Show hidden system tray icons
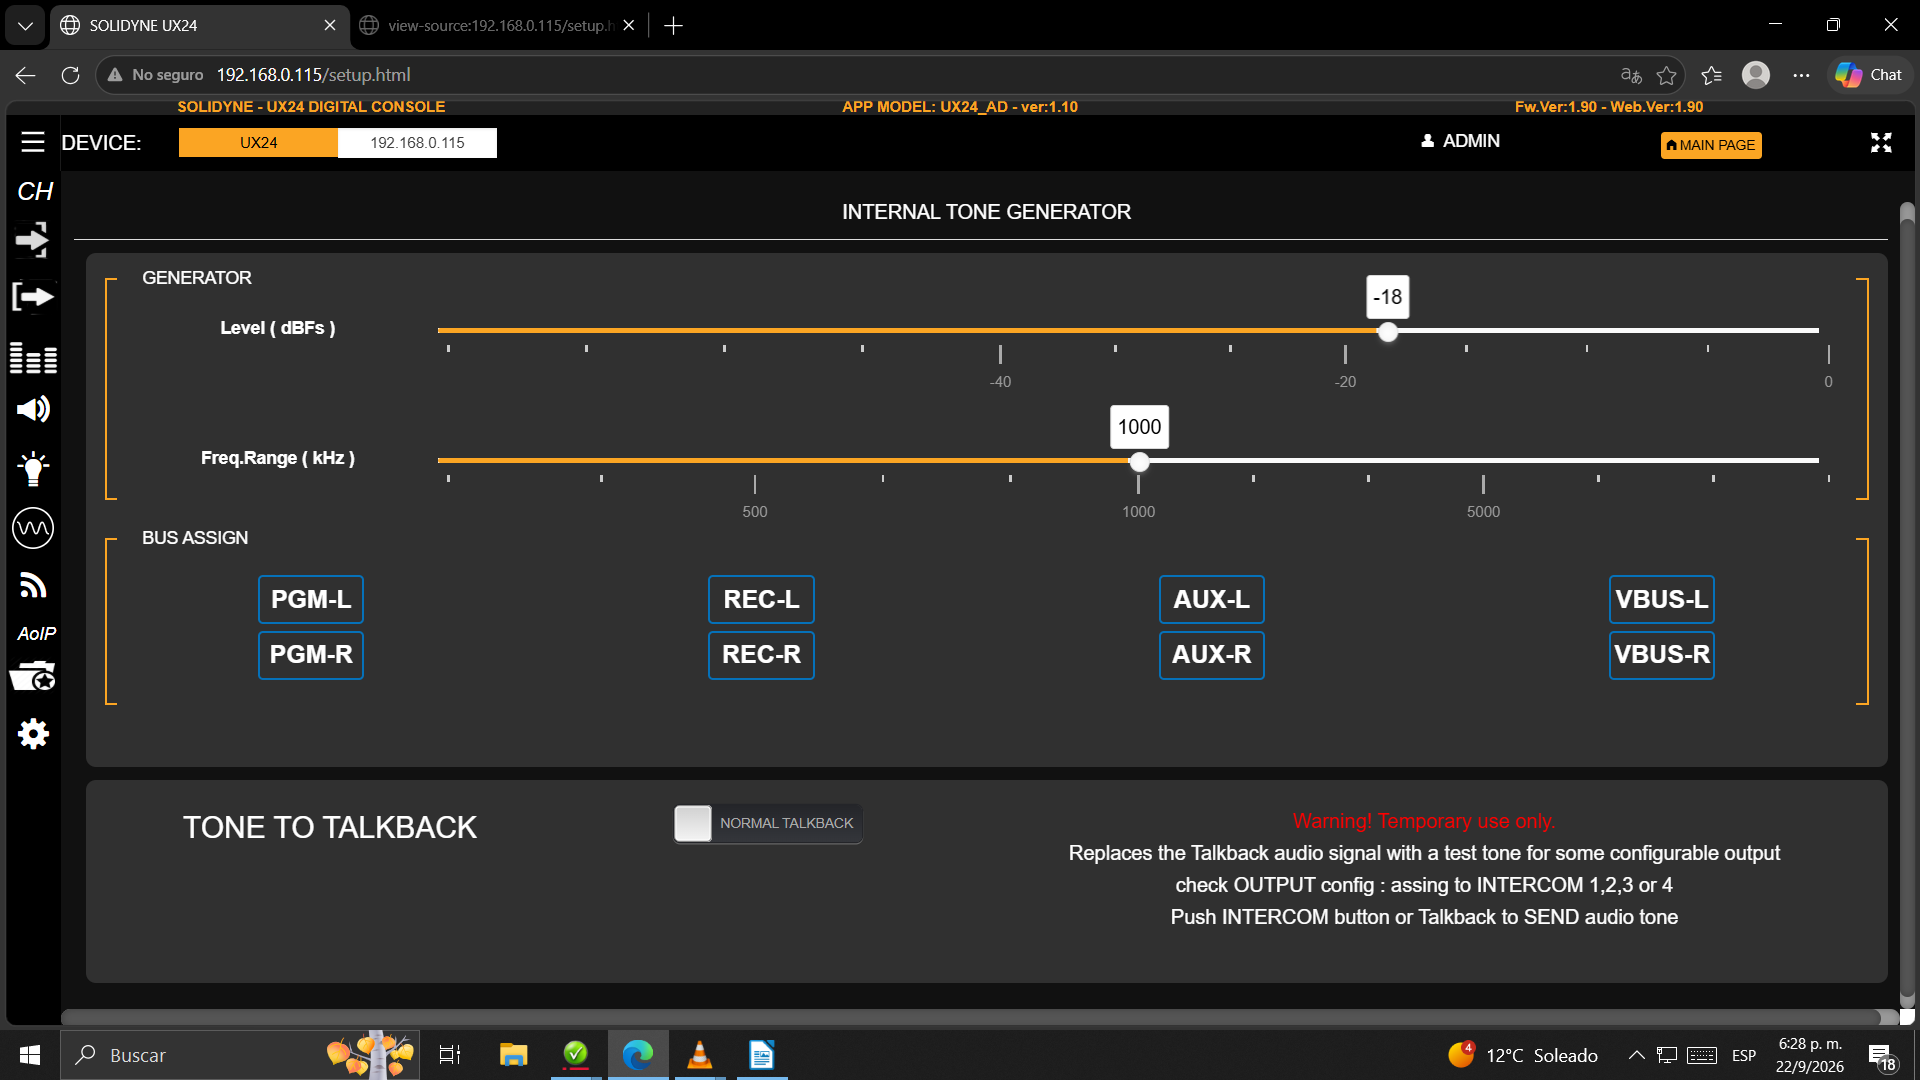Image resolution: width=1920 pixels, height=1080 pixels. (1636, 1055)
